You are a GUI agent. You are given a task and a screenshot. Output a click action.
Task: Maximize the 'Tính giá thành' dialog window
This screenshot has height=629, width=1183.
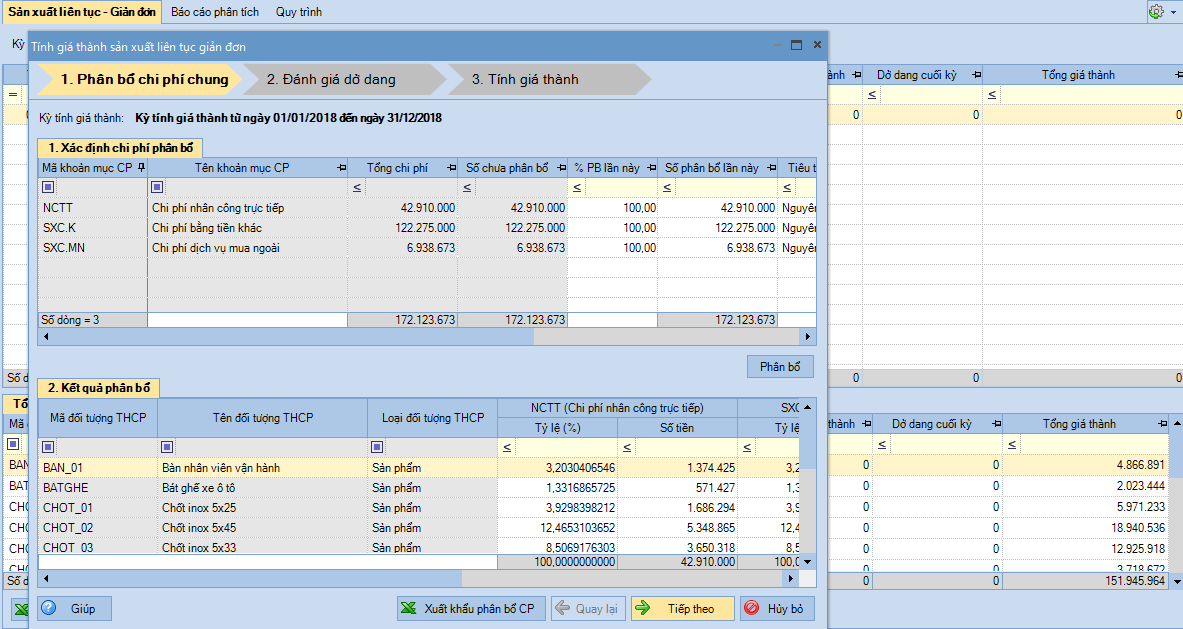point(796,45)
